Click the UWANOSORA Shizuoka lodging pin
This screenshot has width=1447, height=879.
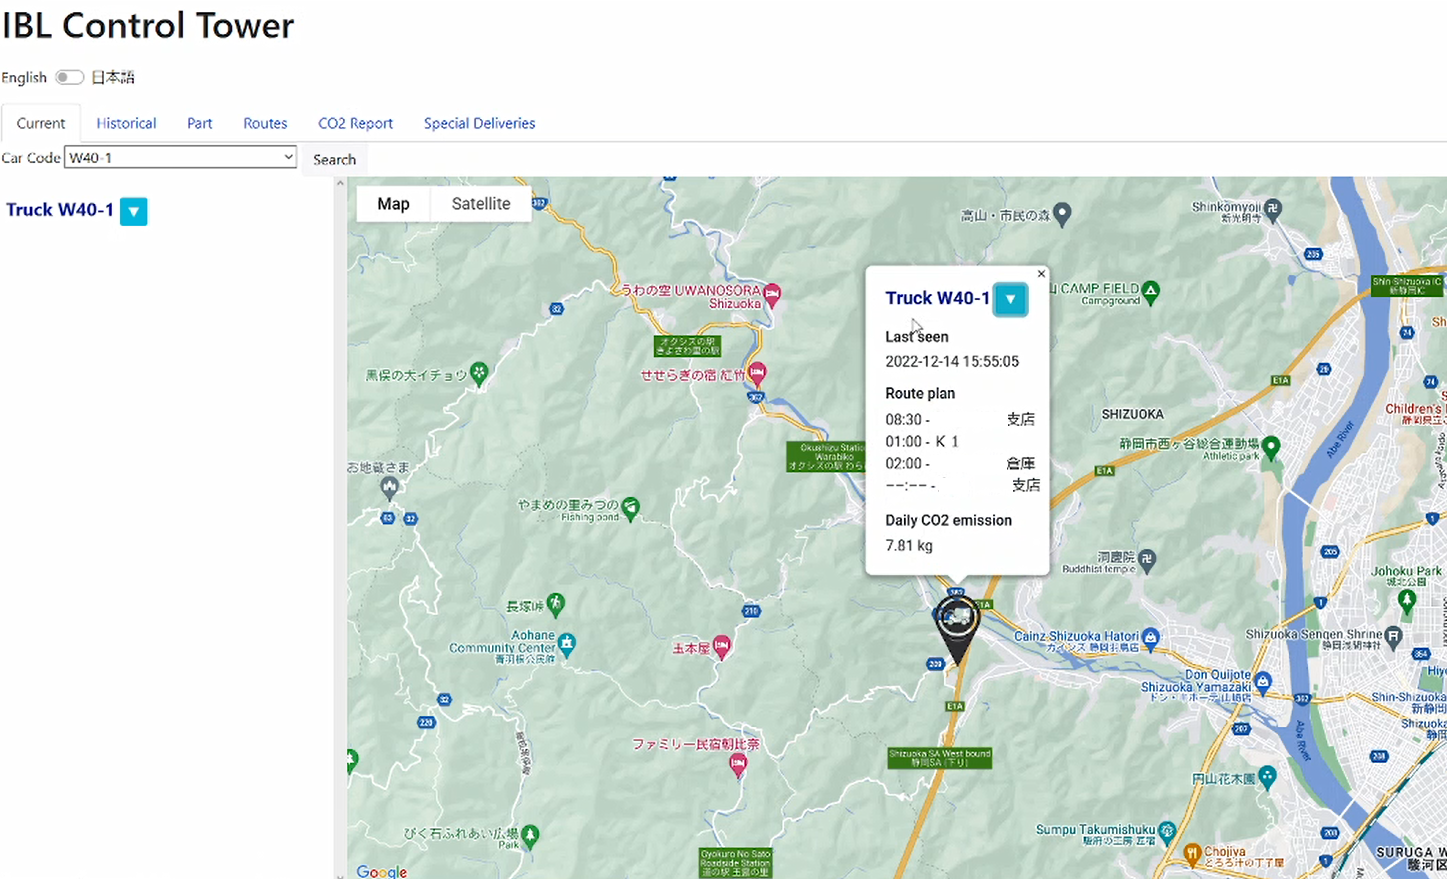point(772,295)
